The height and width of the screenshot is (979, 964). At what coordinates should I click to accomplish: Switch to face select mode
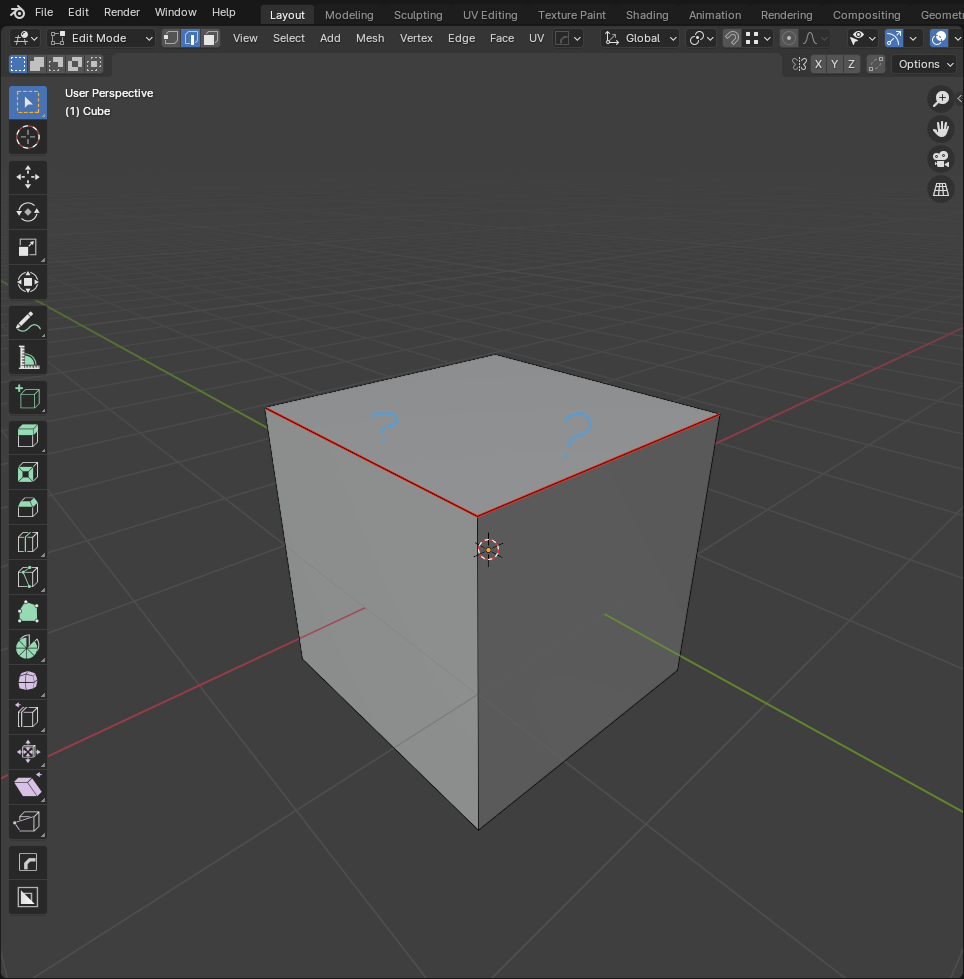point(211,39)
